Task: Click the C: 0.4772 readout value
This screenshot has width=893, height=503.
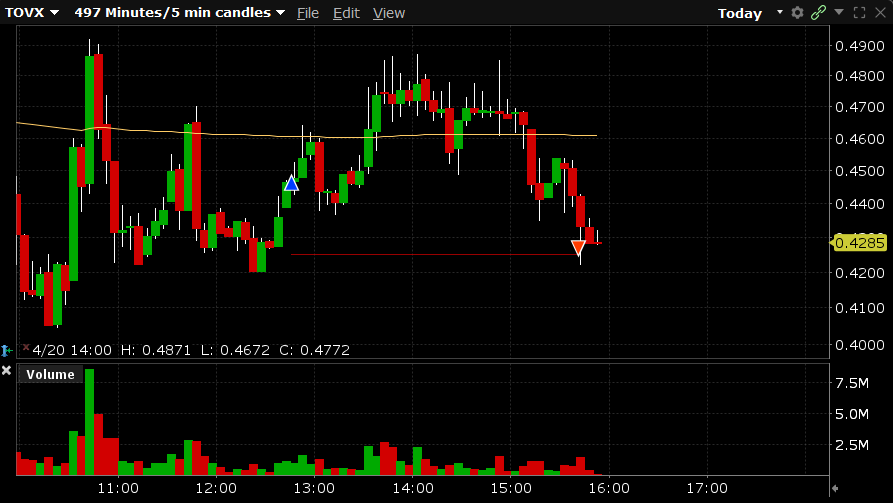Action: tap(314, 350)
